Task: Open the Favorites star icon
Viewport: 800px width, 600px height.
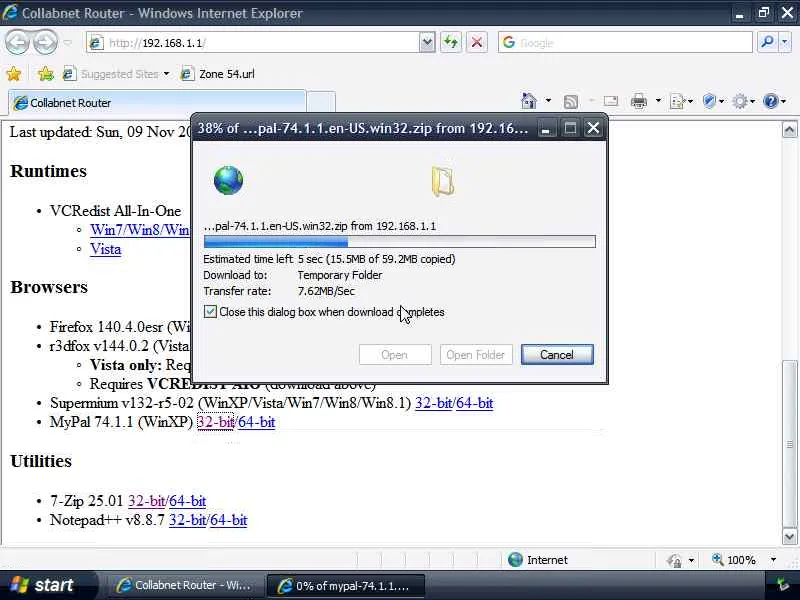Action: [x=14, y=74]
